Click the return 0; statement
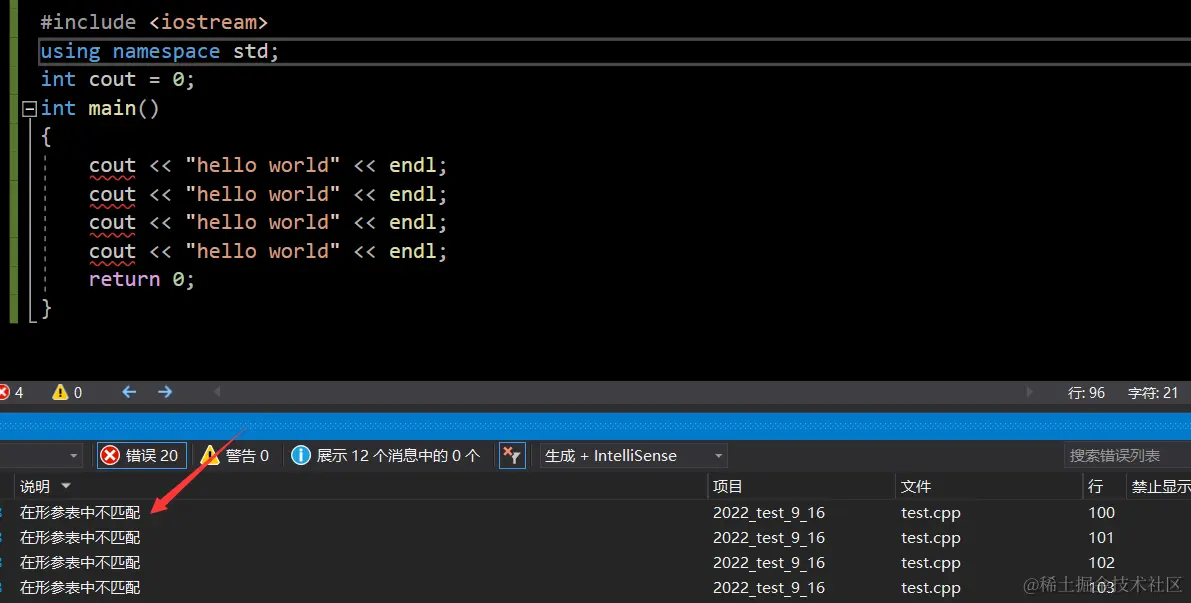 (141, 279)
